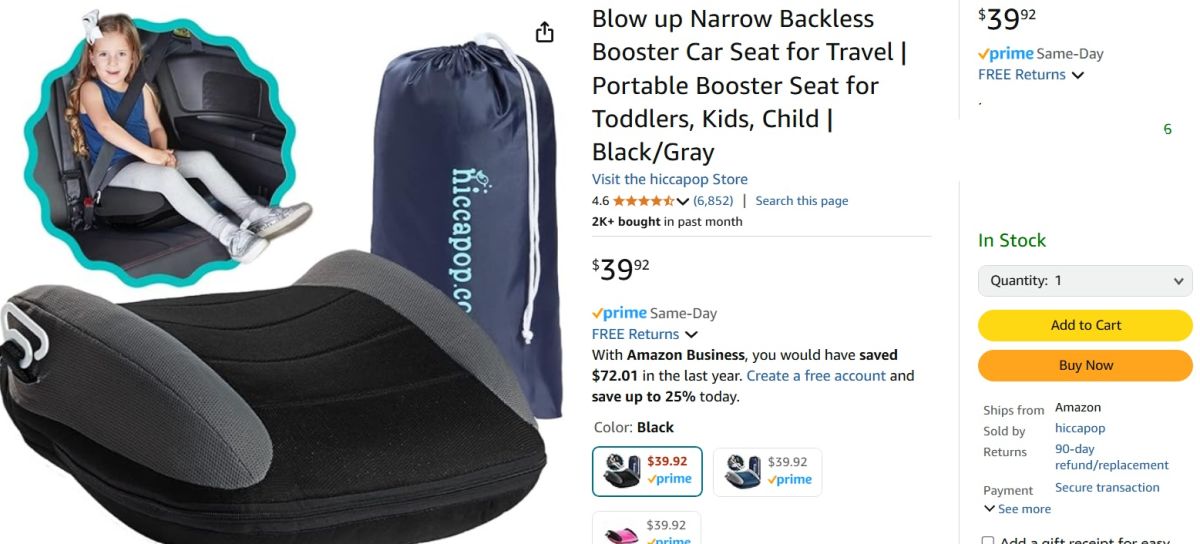Select the Black color swatch option
The height and width of the screenshot is (544, 1200).
click(647, 471)
